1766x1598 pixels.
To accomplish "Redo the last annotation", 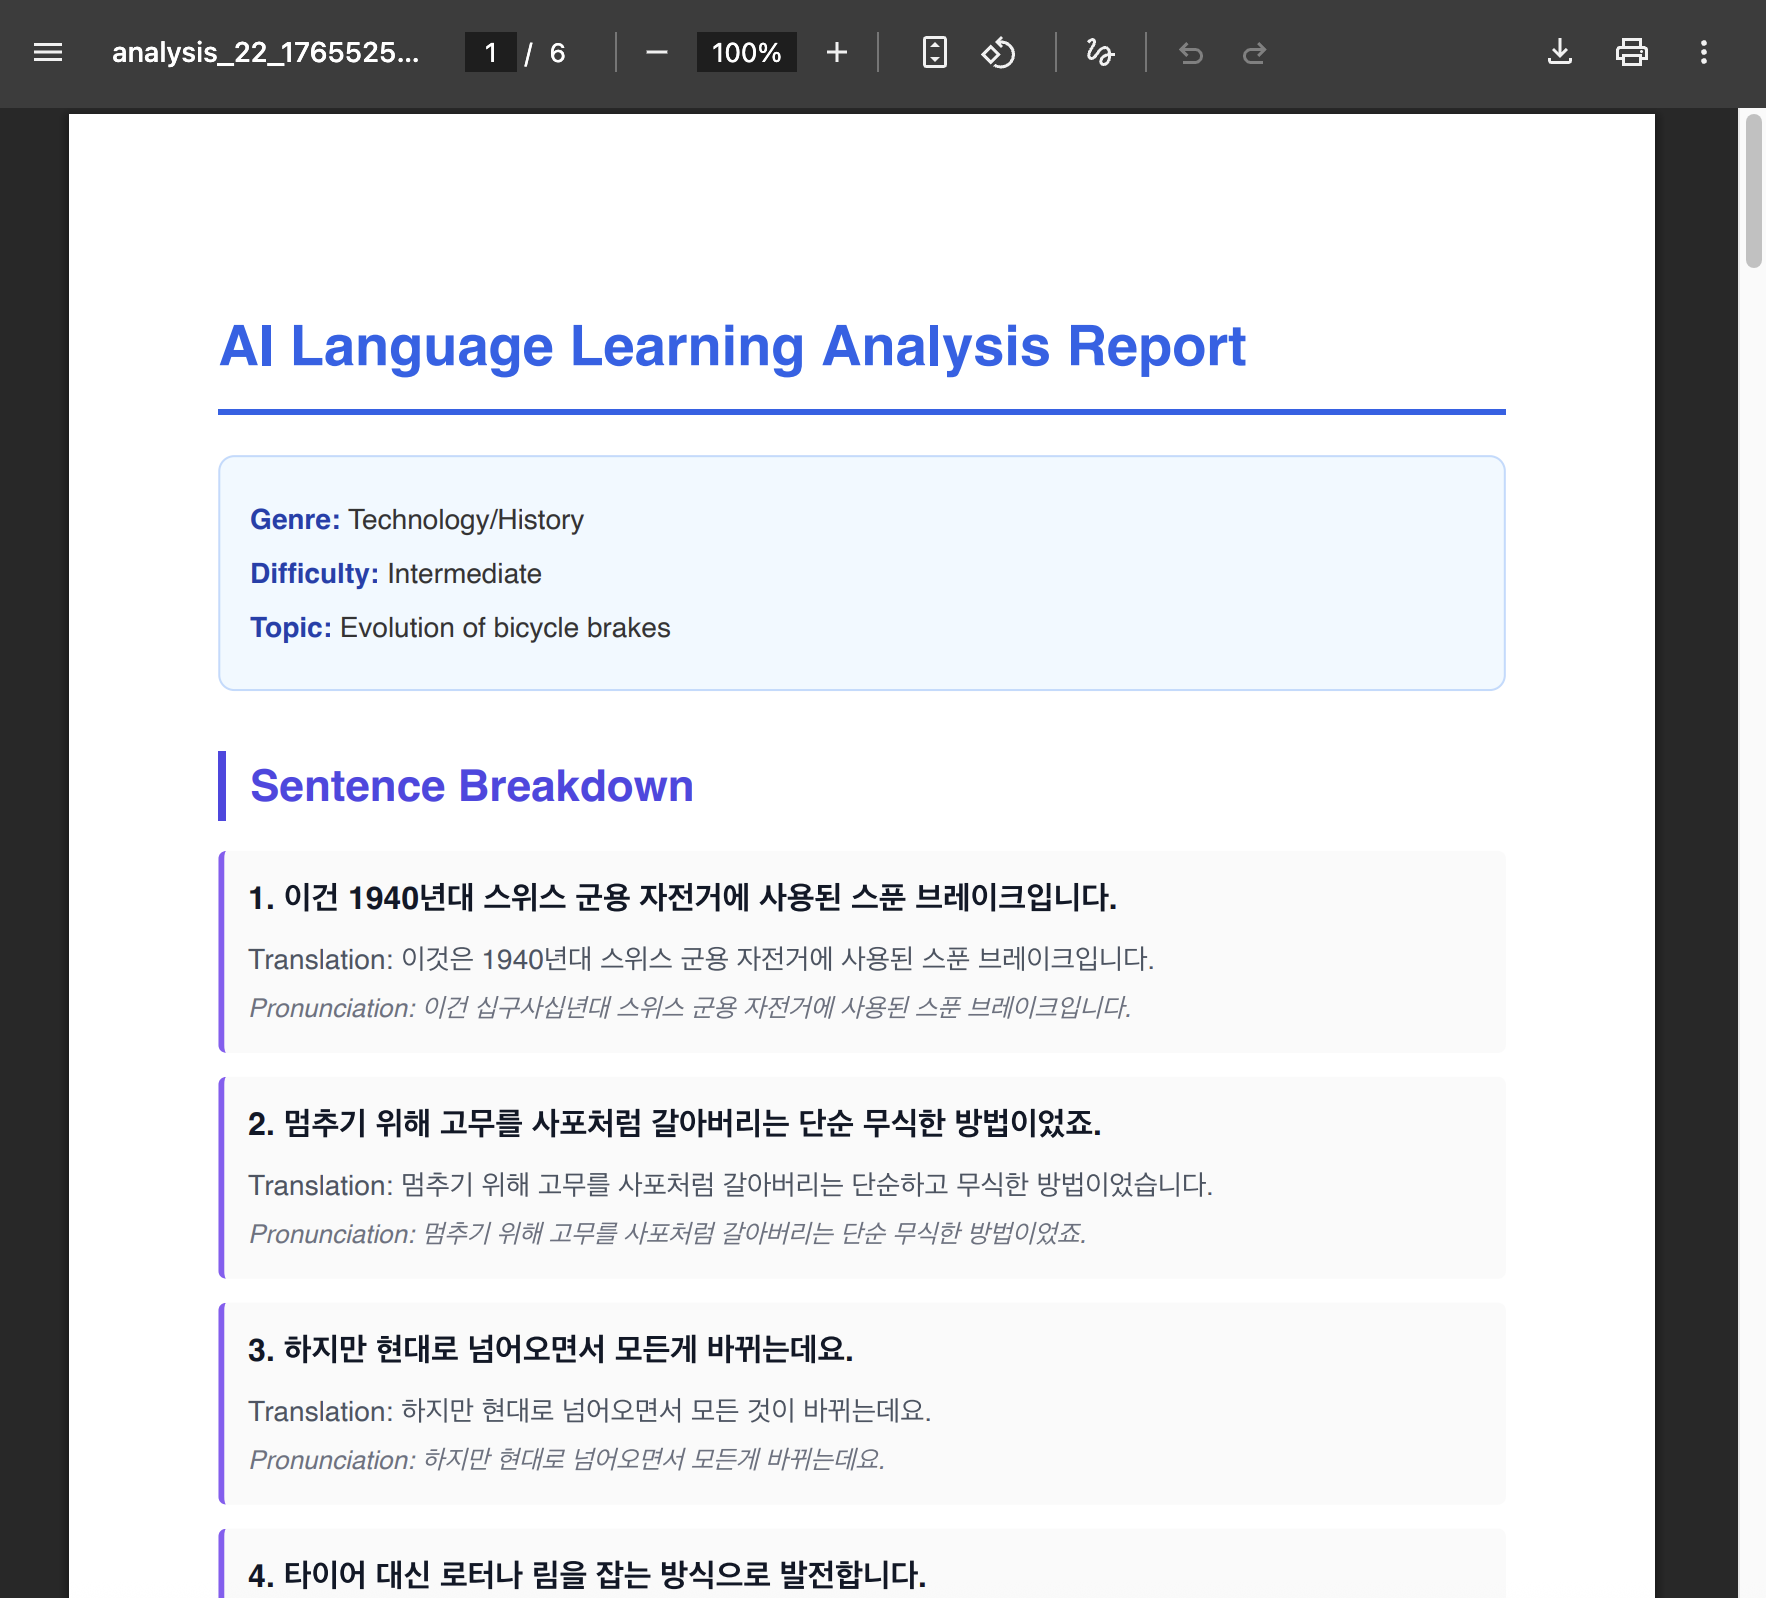I will (1255, 52).
